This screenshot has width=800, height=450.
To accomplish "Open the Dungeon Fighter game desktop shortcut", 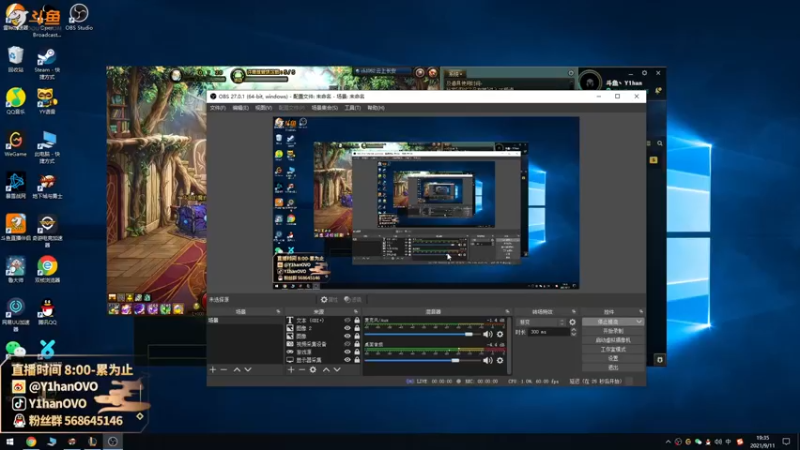I will coord(47,186).
